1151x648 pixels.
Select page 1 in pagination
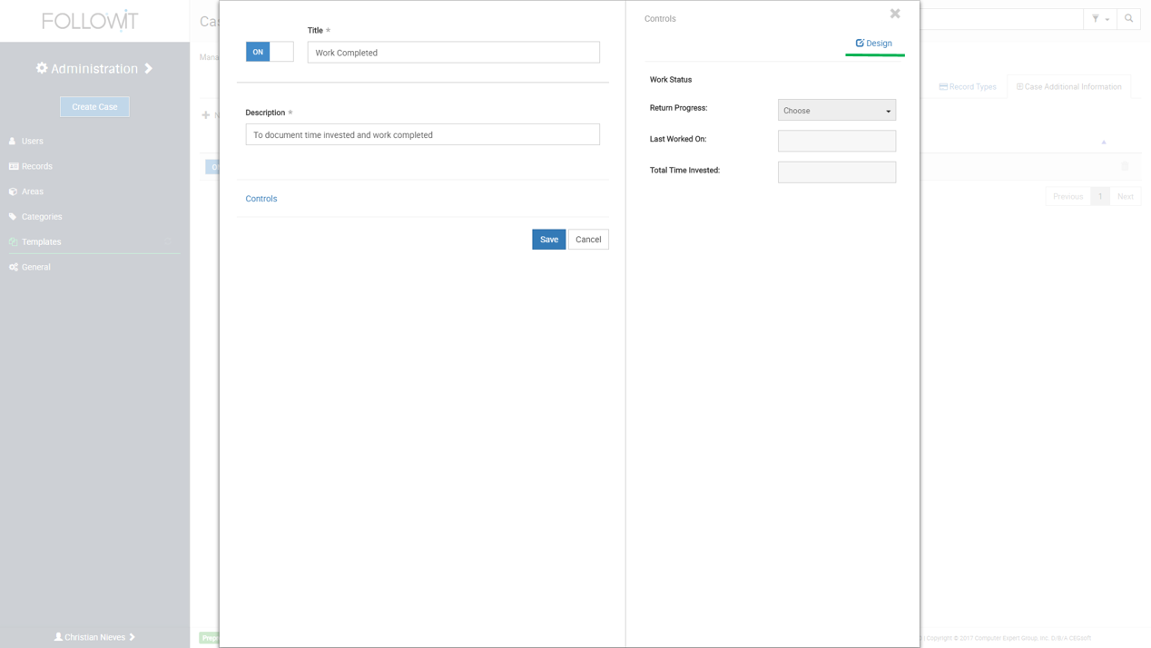[1100, 197]
